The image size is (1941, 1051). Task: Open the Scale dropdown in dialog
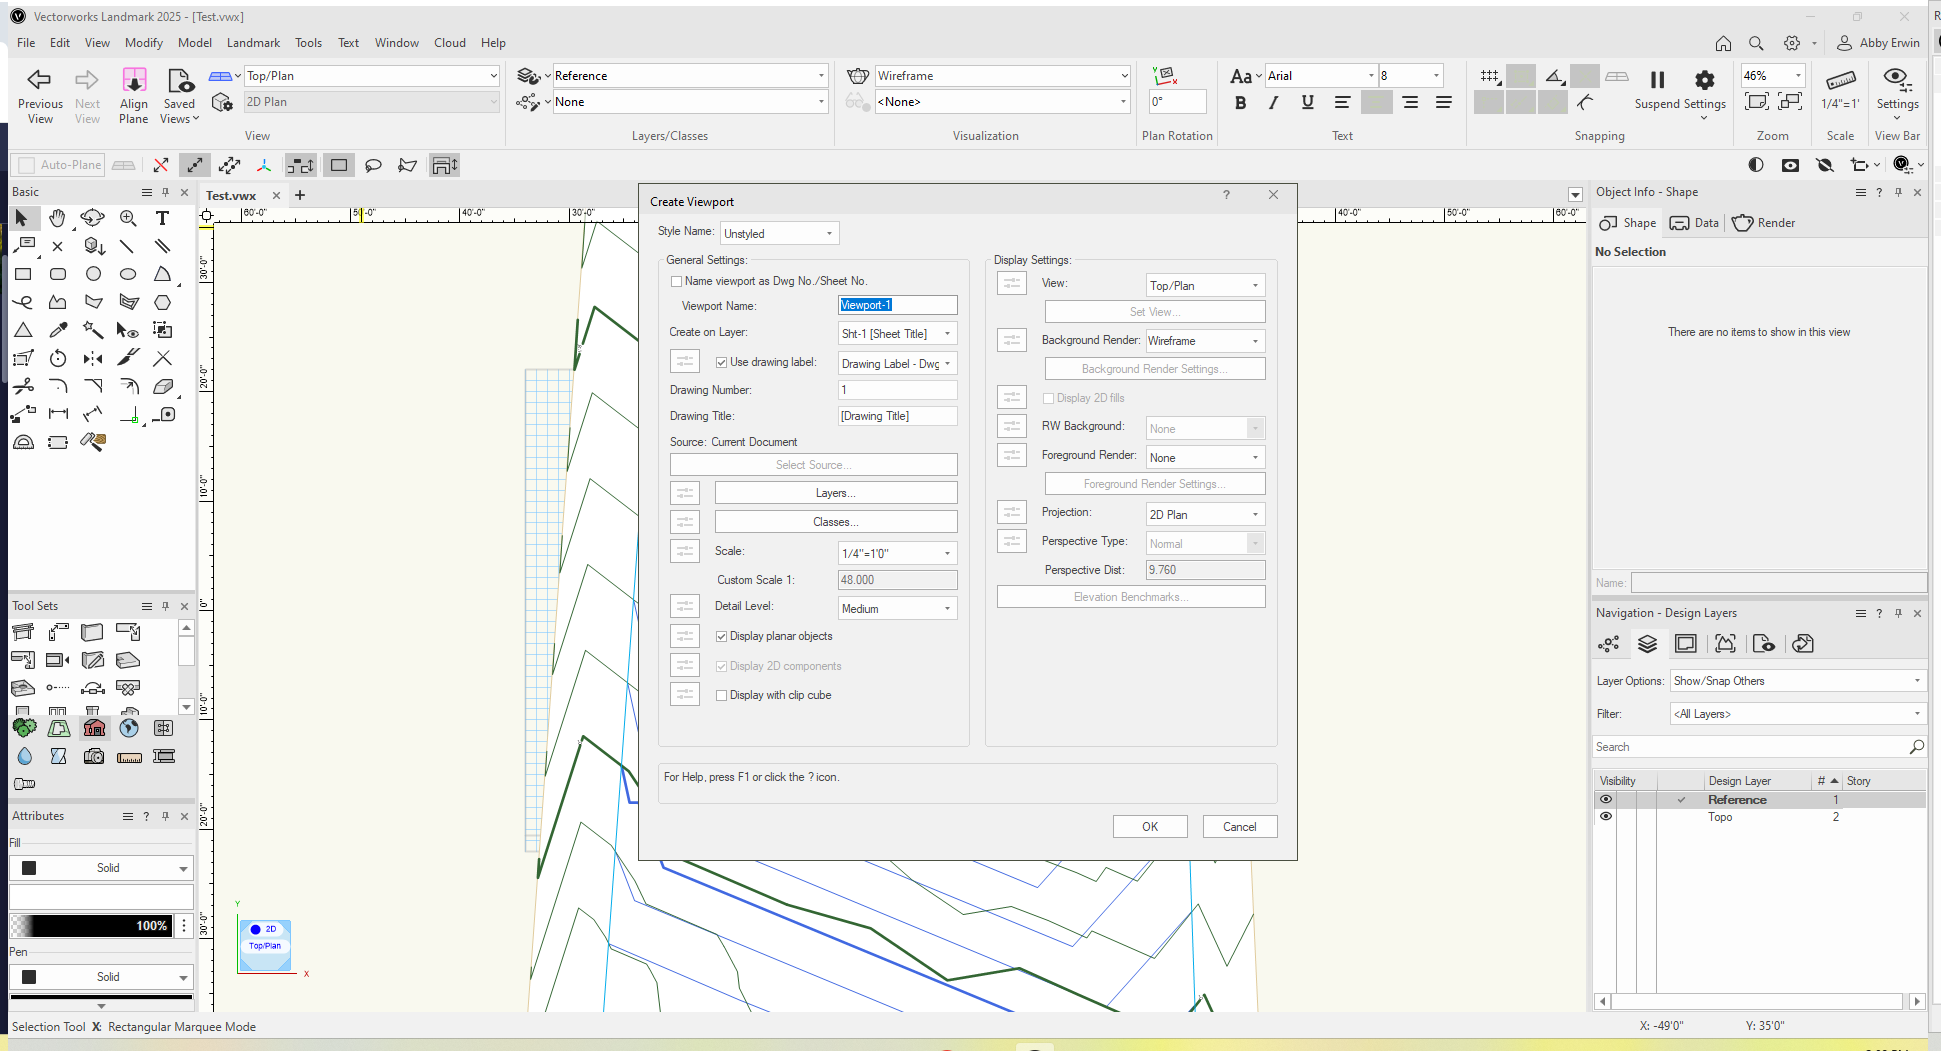click(x=897, y=553)
